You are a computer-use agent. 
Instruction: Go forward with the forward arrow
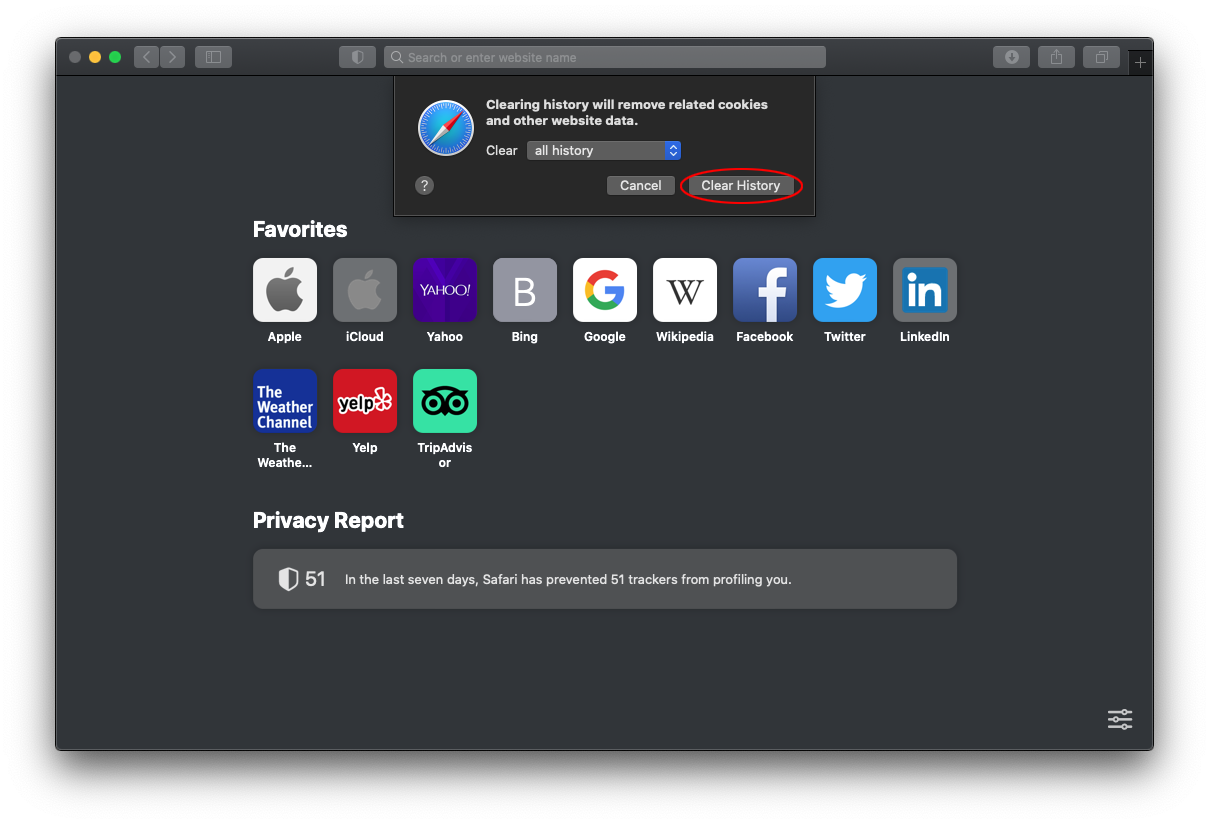coord(173,57)
